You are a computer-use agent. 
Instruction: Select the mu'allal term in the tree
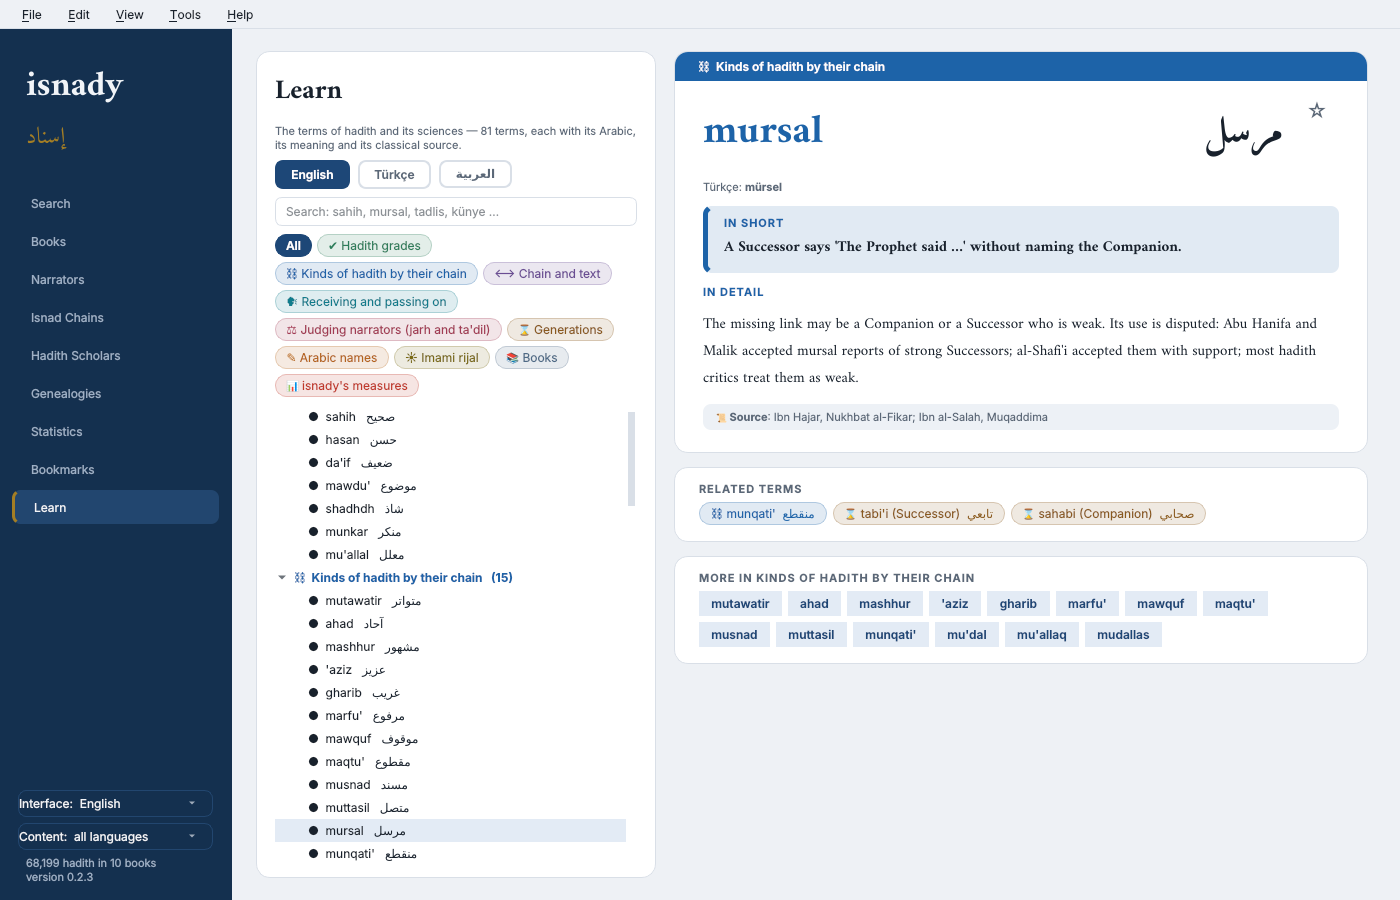(x=450, y=555)
